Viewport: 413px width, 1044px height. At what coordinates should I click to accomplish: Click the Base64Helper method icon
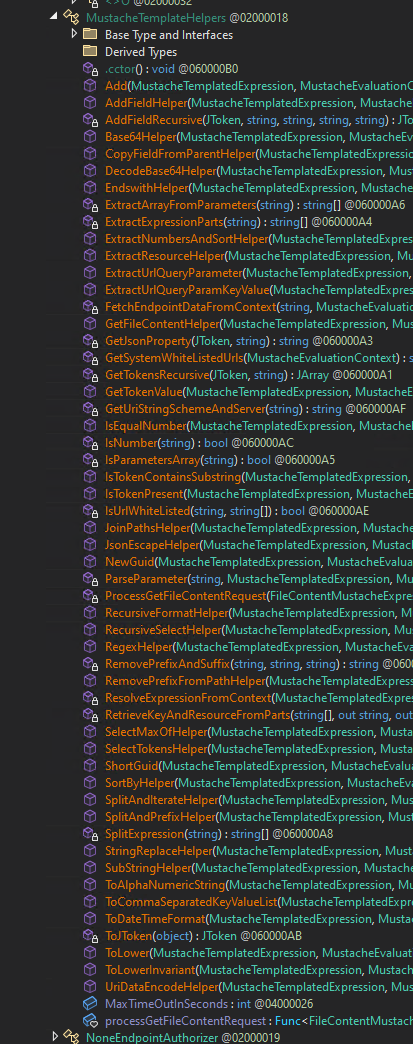pos(90,136)
